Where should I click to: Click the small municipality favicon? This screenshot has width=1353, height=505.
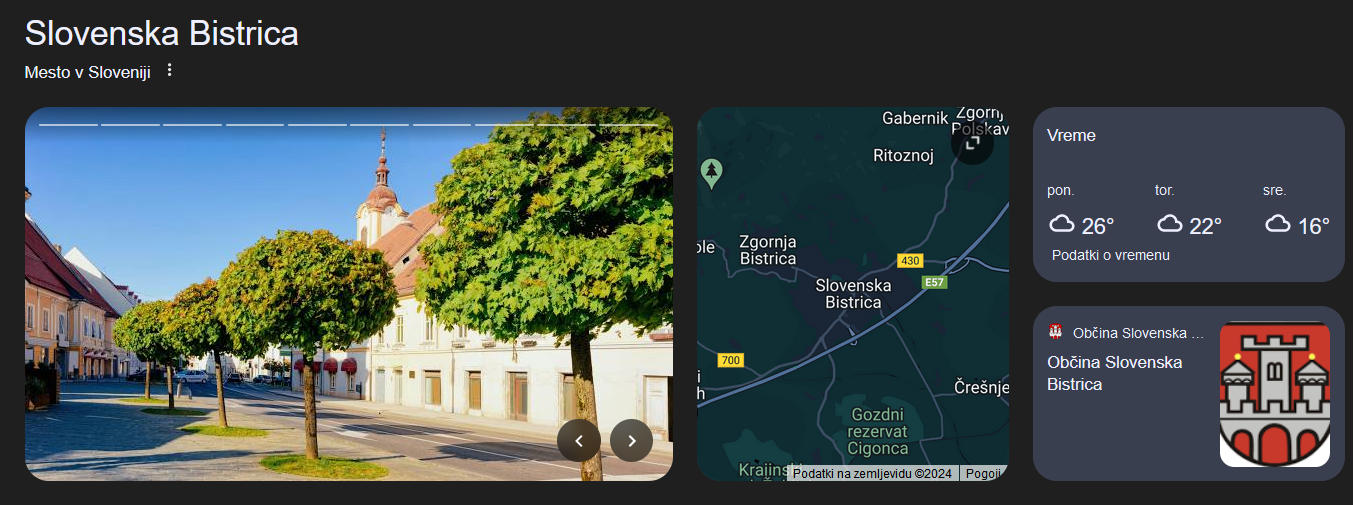tap(1055, 332)
